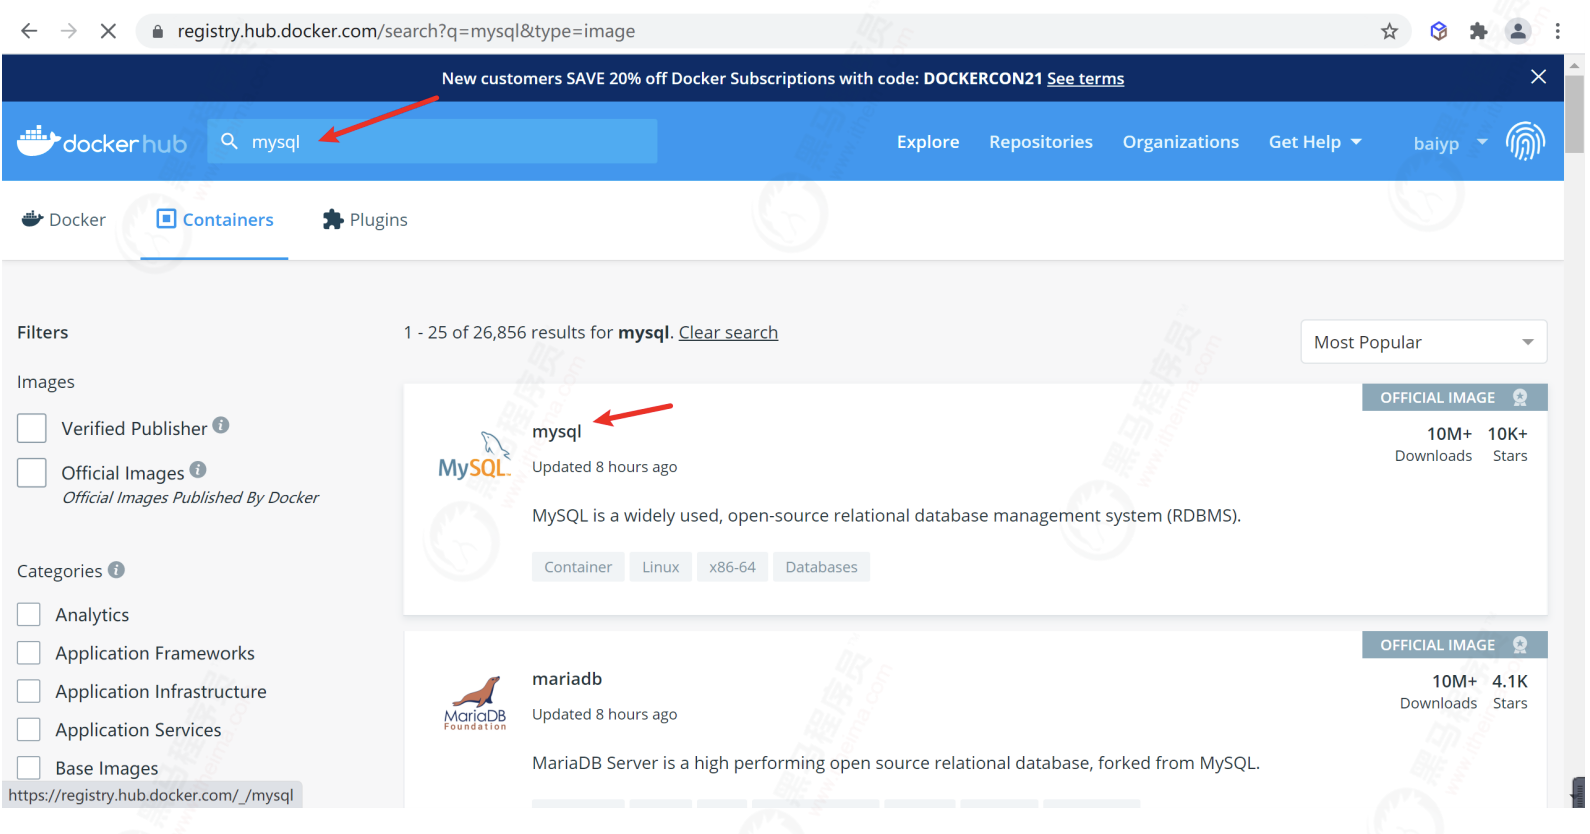Click the x86-64 tag on mysql
The width and height of the screenshot is (1590, 834).
point(732,567)
